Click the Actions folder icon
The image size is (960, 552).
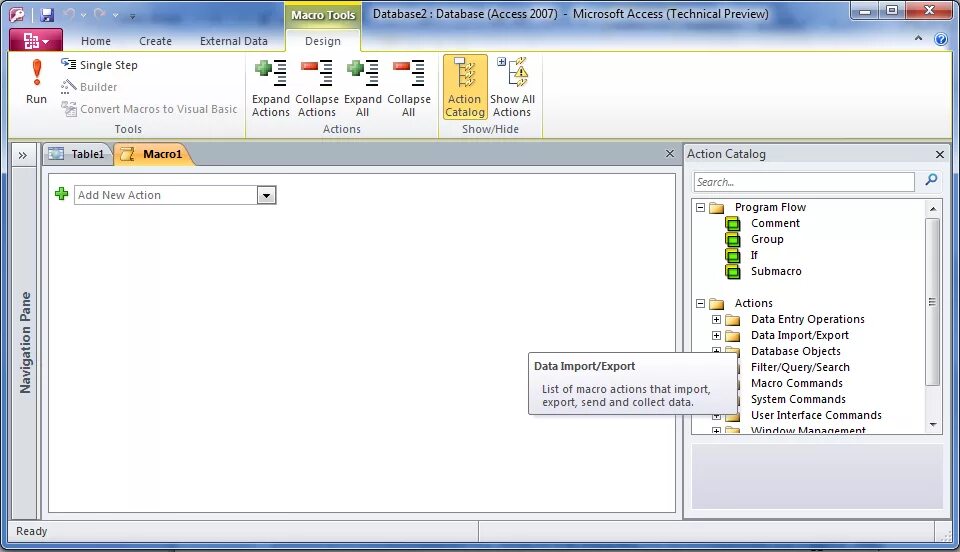(716, 304)
